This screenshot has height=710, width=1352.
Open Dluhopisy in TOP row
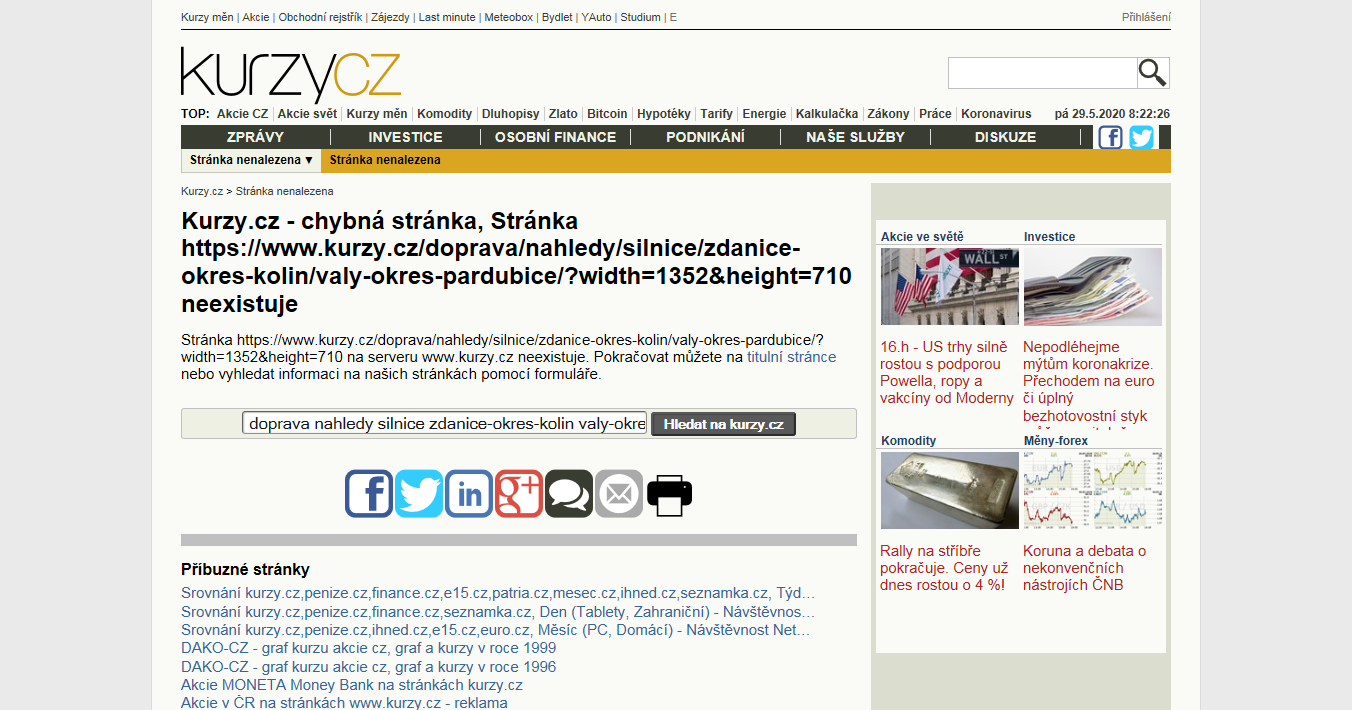[x=510, y=114]
